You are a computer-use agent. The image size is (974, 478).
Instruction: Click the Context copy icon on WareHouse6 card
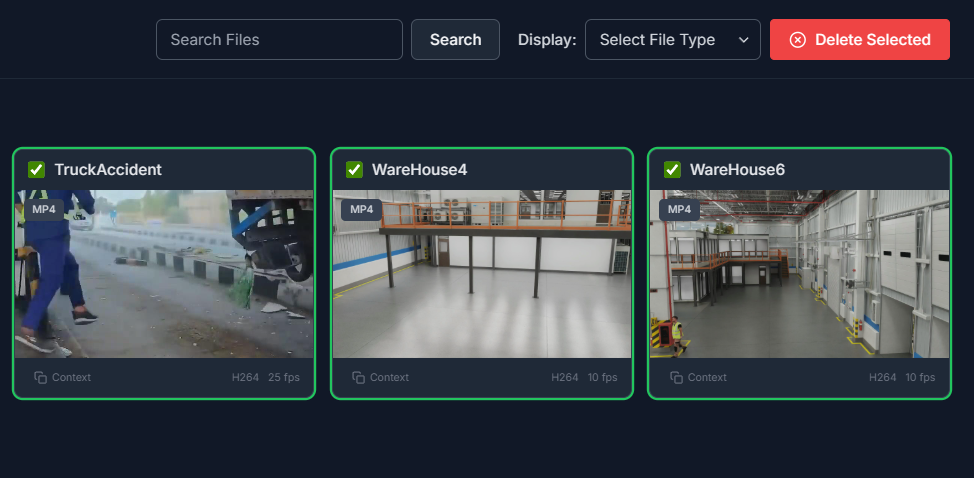point(677,378)
